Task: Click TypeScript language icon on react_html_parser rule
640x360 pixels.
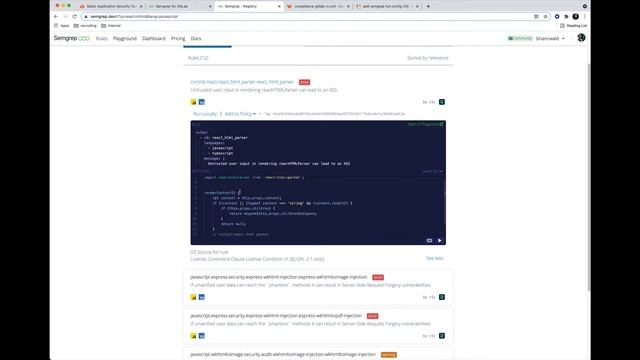Action: click(x=202, y=102)
